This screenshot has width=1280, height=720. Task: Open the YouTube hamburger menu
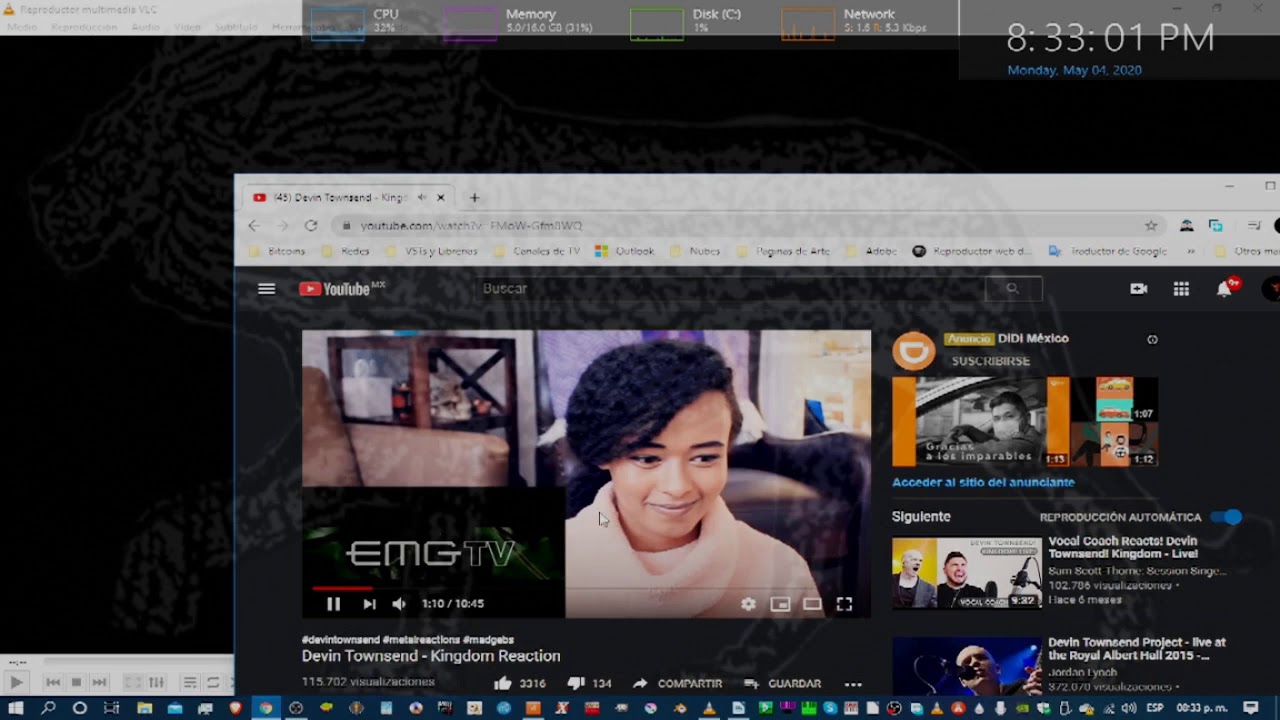[x=266, y=289]
